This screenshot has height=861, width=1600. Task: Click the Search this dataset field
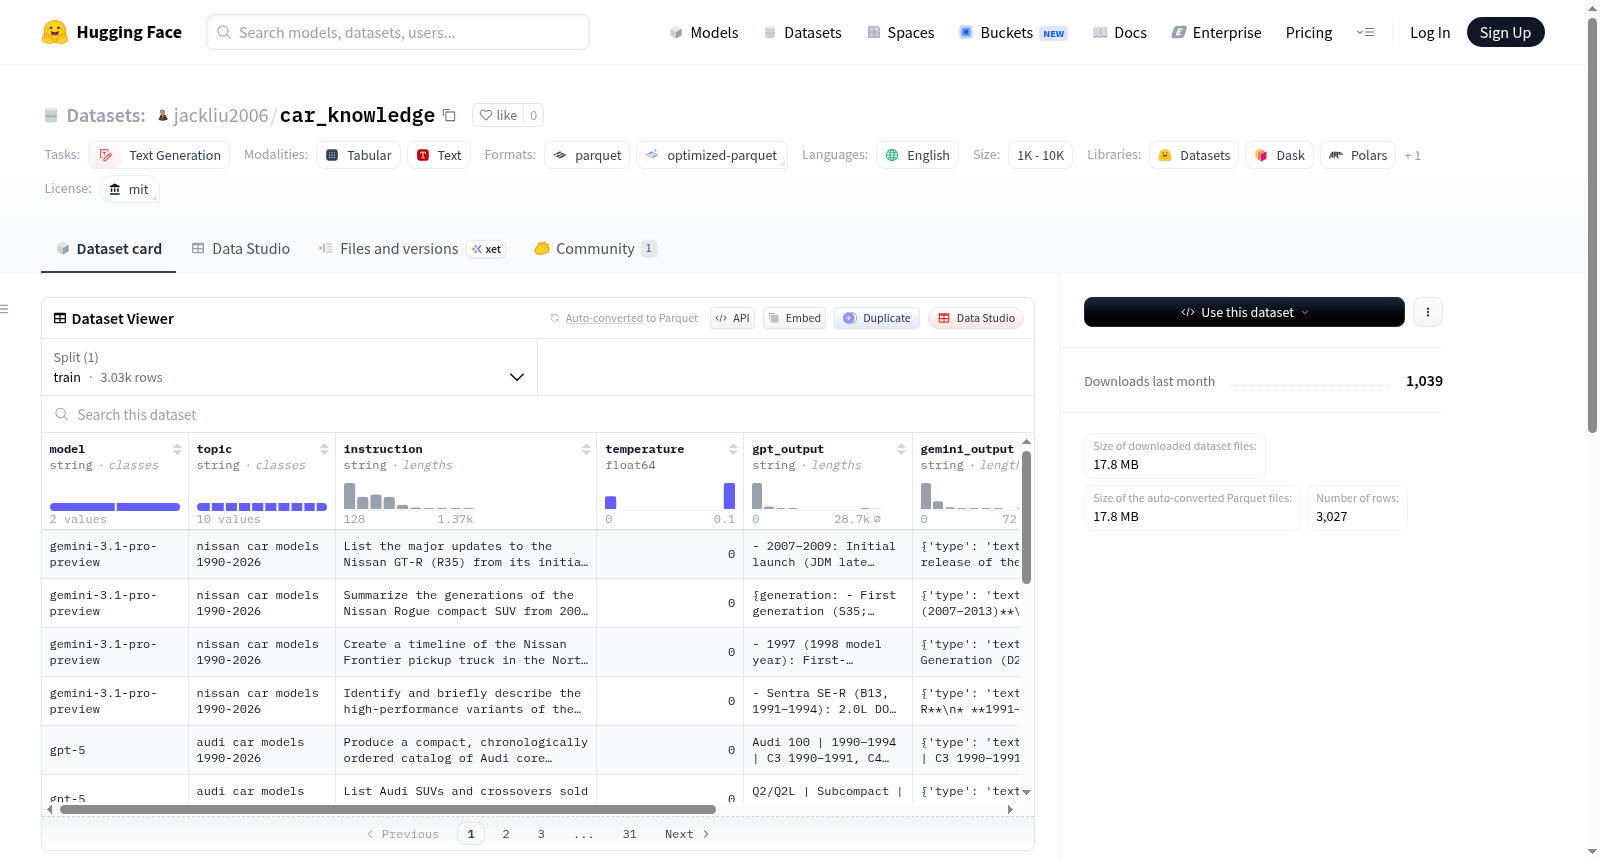538,414
